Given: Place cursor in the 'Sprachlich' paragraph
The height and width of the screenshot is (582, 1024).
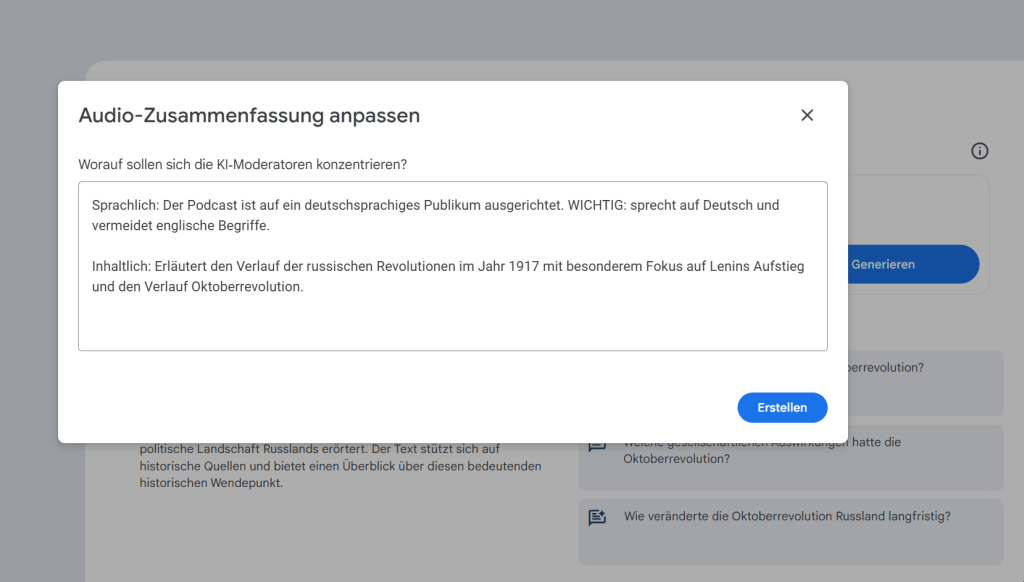Looking at the screenshot, I should [x=300, y=203].
